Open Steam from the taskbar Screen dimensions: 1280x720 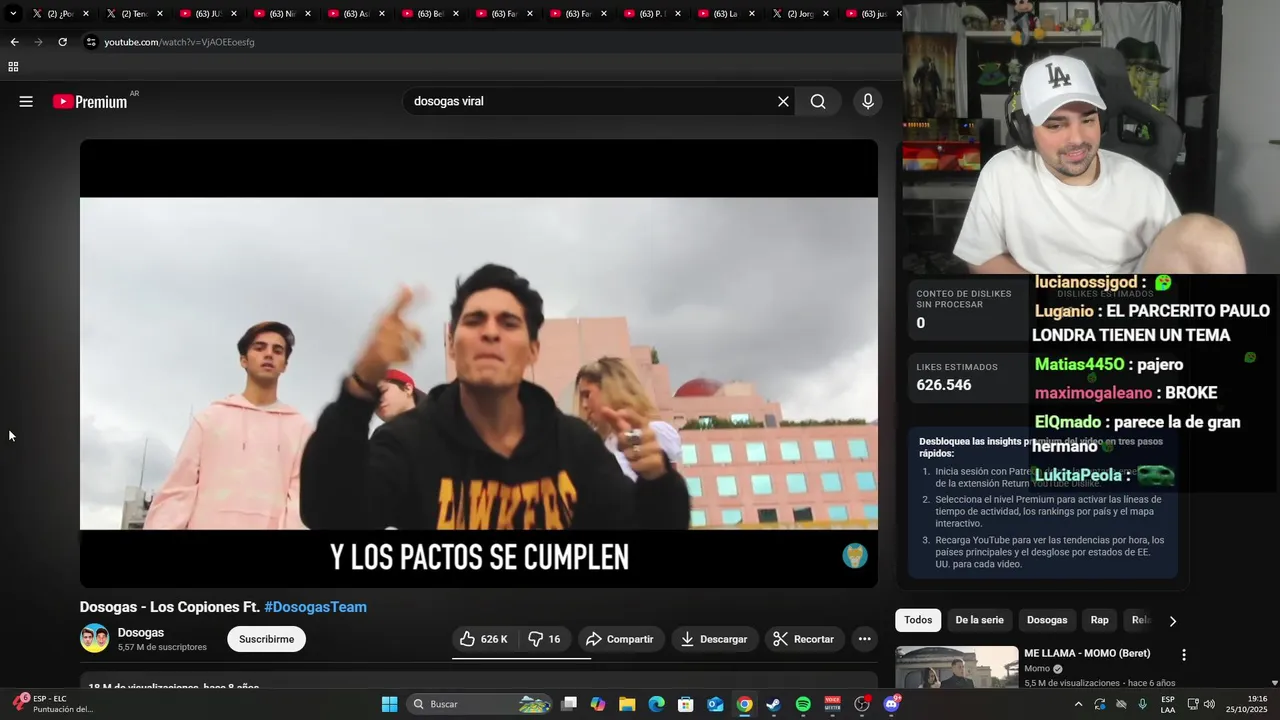tap(773, 704)
